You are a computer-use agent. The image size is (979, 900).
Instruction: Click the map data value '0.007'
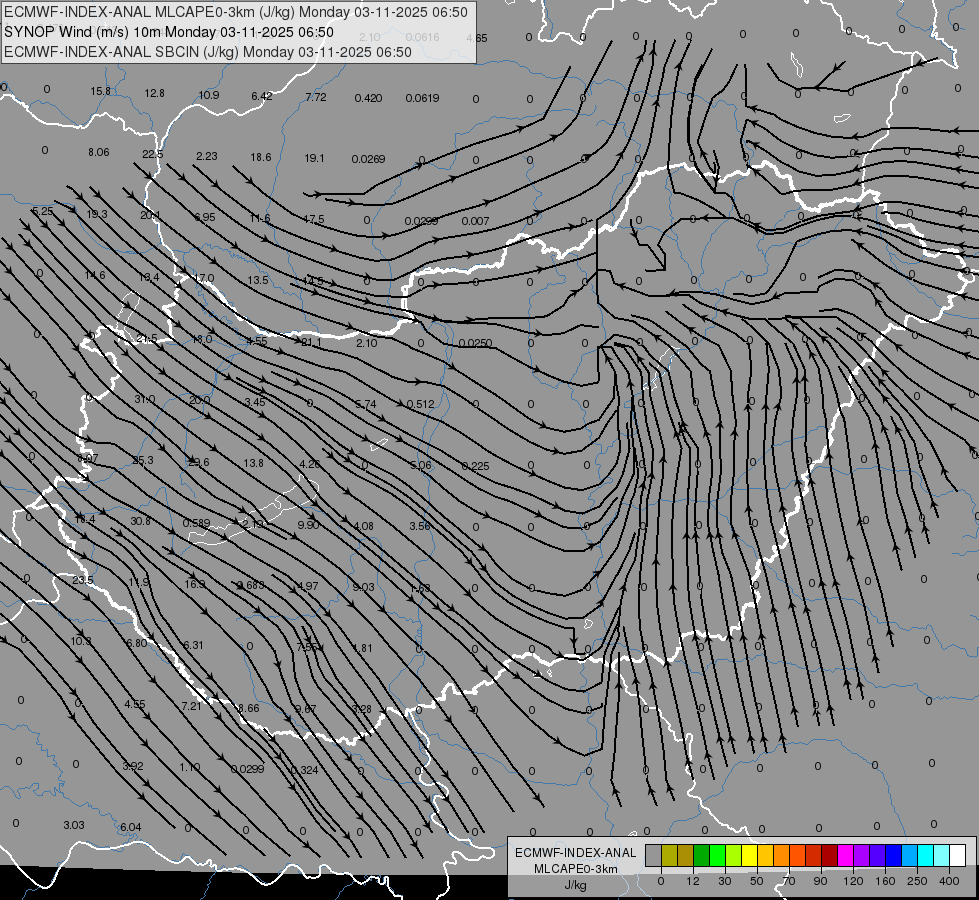pos(475,221)
